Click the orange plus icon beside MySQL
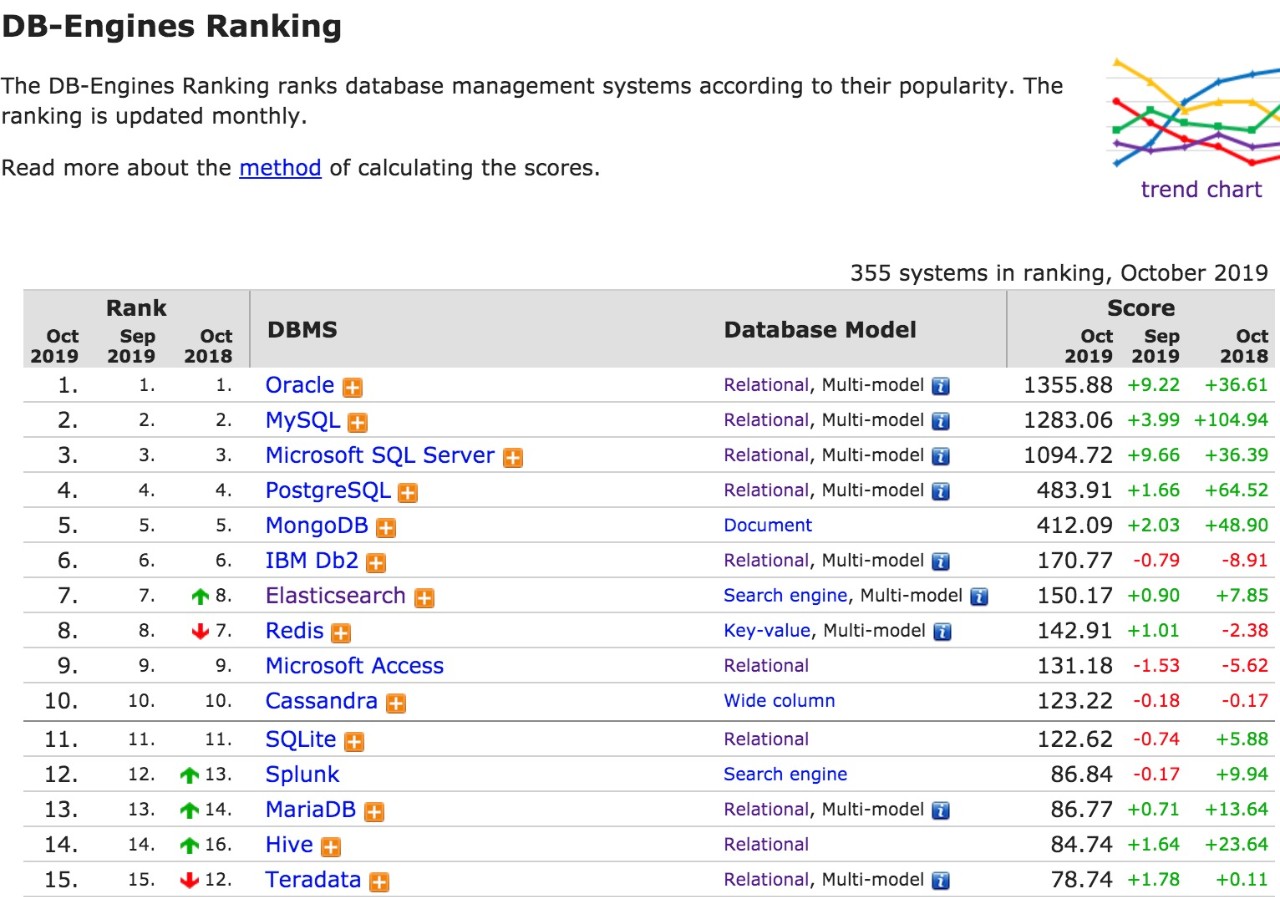1280x897 pixels. pyautogui.click(x=358, y=423)
